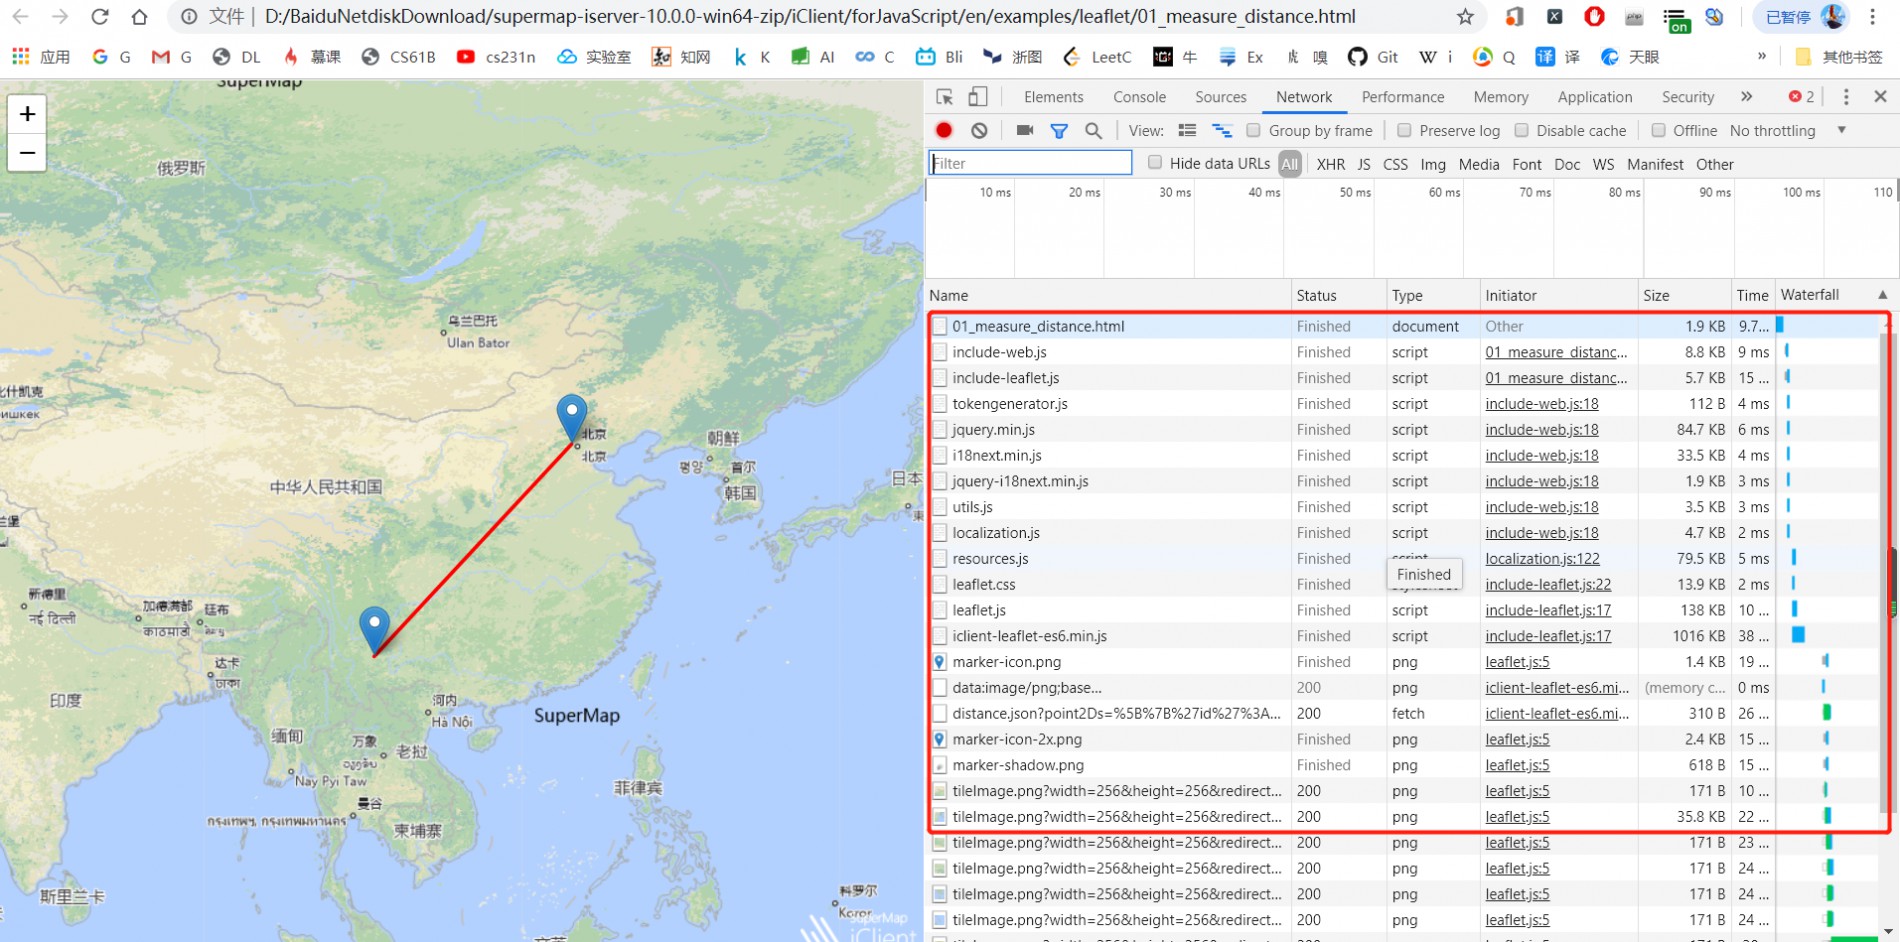1900x942 pixels.
Task: Select the 01_measure_distance.html request row
Action: pos(1402,326)
